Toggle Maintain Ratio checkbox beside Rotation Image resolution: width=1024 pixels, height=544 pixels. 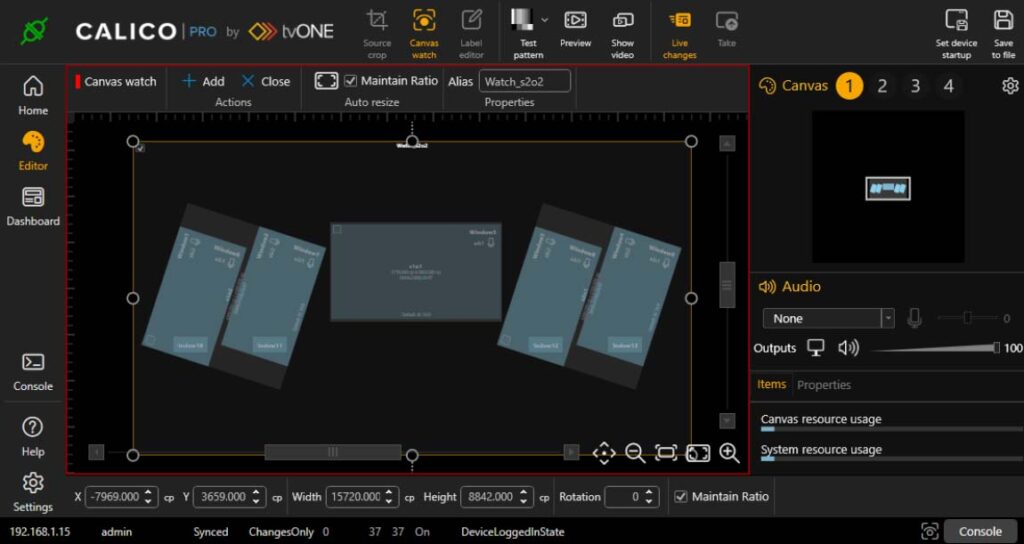pyautogui.click(x=681, y=497)
